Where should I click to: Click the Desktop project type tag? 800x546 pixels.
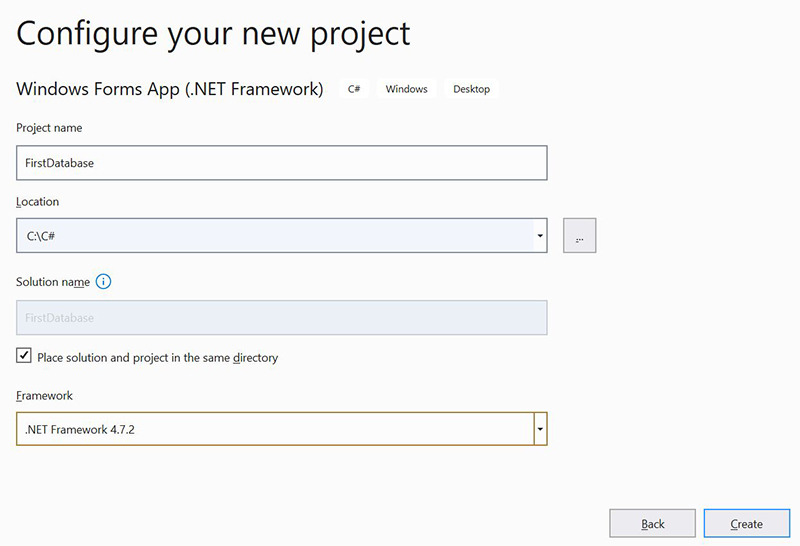(471, 89)
